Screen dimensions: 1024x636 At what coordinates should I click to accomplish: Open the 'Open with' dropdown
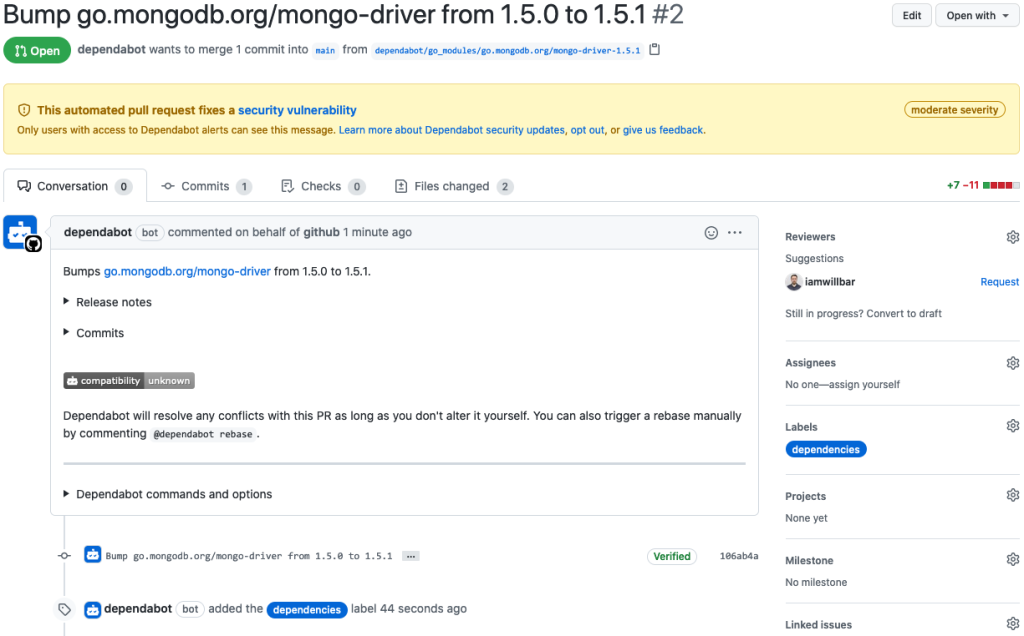(975, 15)
